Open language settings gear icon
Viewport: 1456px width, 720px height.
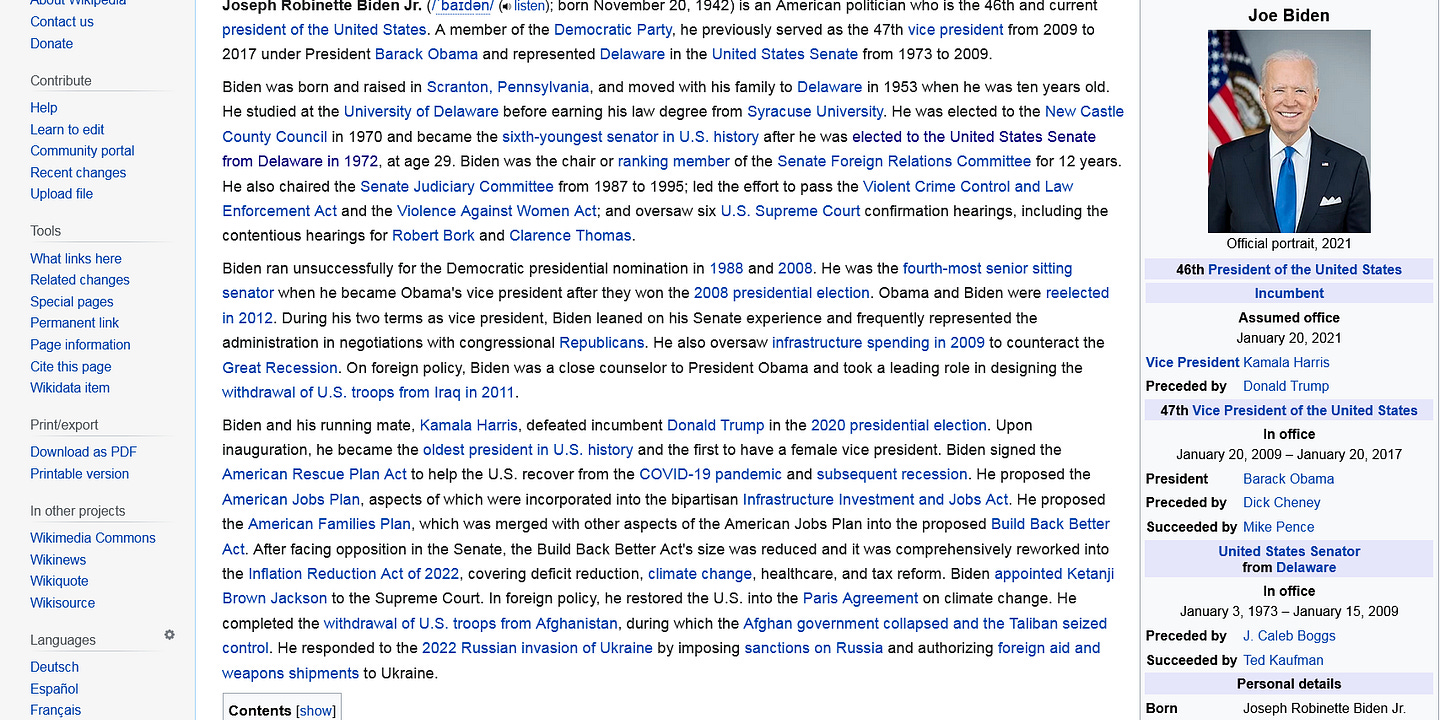click(170, 635)
